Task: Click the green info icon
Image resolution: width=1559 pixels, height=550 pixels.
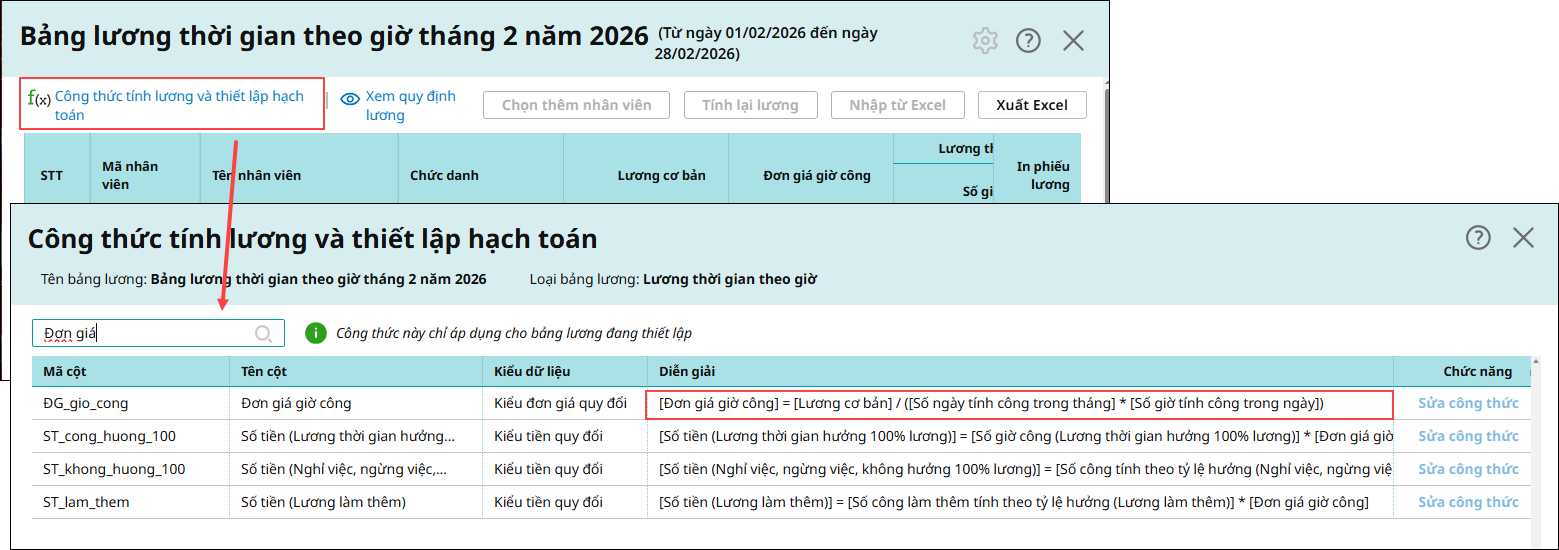Action: click(x=315, y=333)
